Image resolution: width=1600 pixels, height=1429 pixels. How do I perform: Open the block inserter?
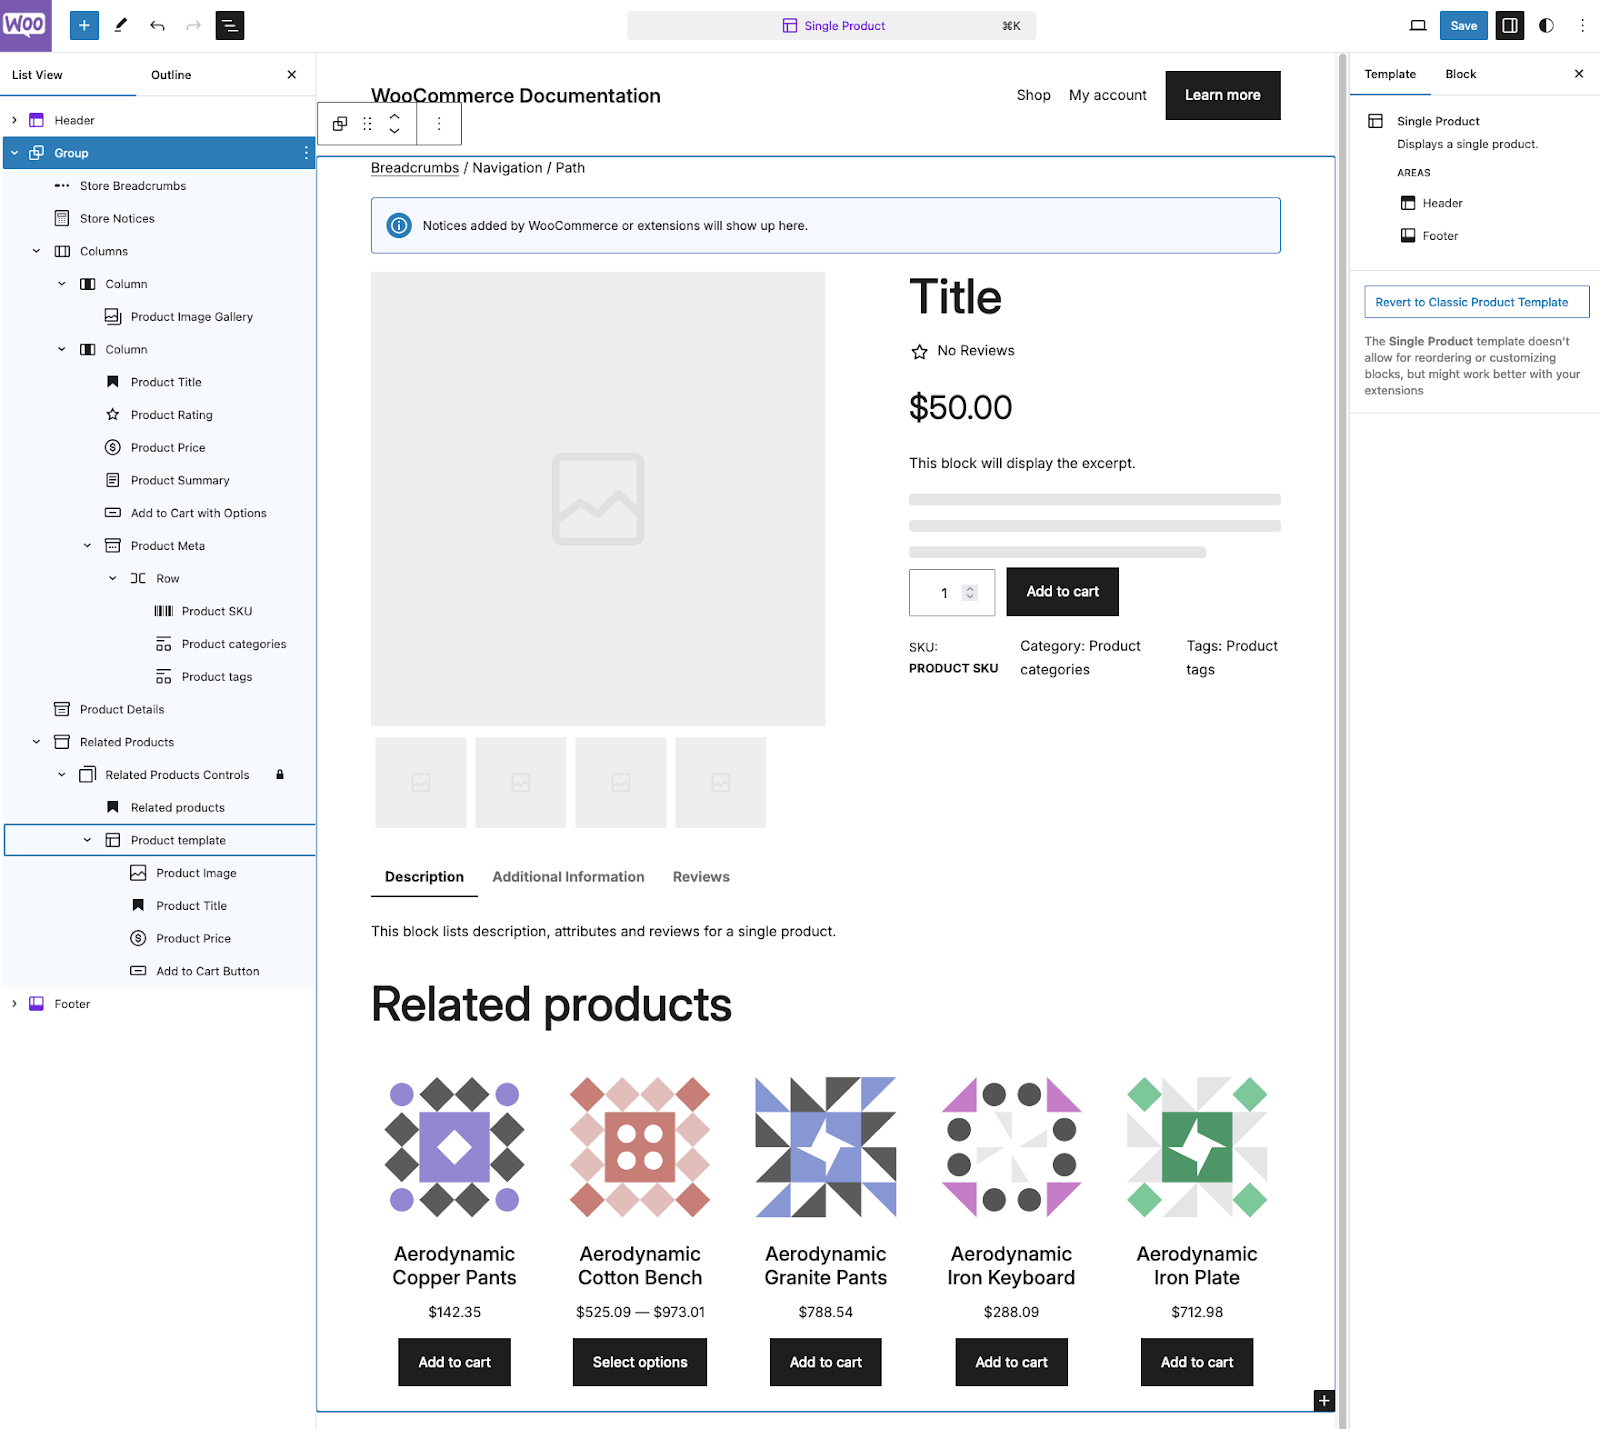tap(84, 25)
